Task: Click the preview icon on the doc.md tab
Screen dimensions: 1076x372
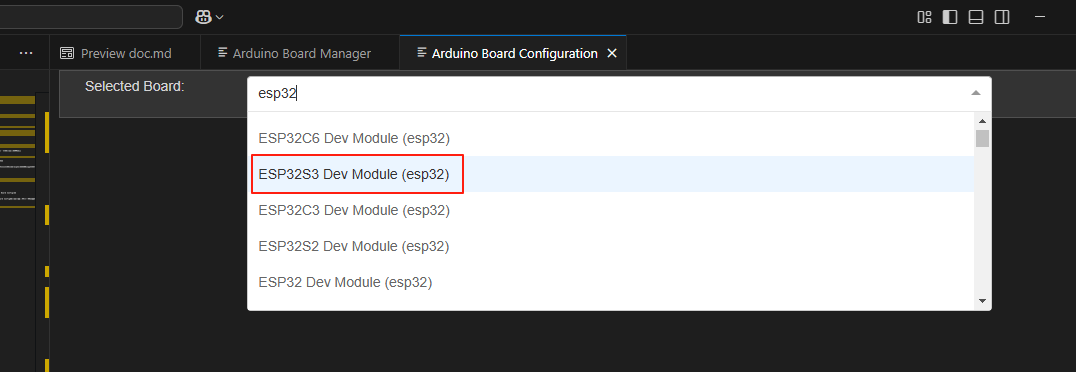Action: [67, 53]
